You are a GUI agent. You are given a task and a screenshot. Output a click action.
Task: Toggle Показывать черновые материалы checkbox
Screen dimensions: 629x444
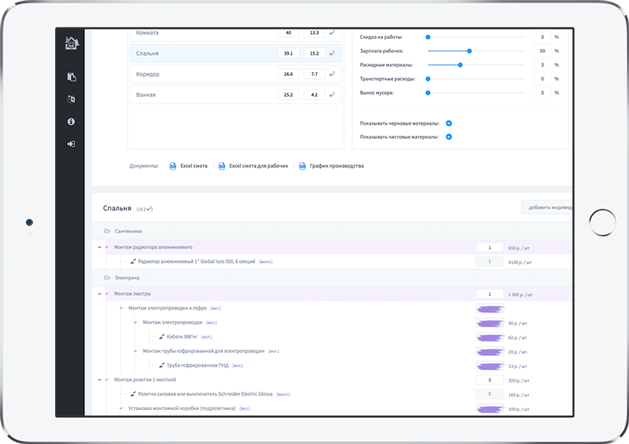[x=449, y=123]
